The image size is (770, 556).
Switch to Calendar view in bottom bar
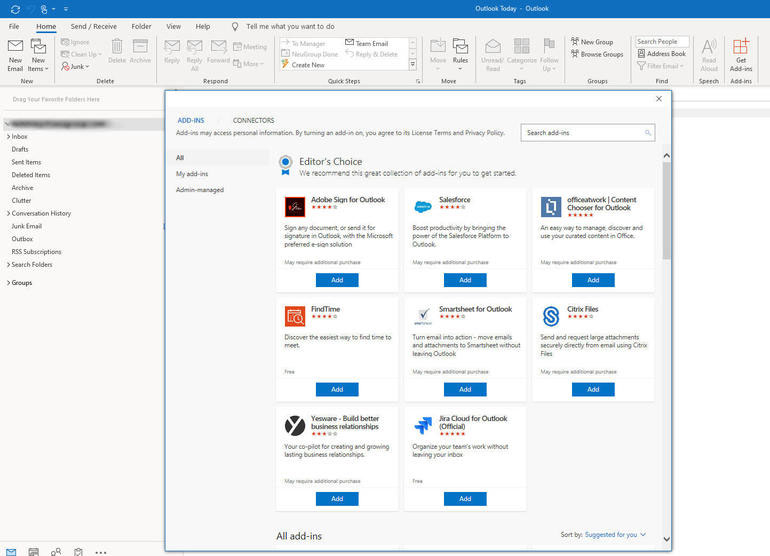(33, 552)
